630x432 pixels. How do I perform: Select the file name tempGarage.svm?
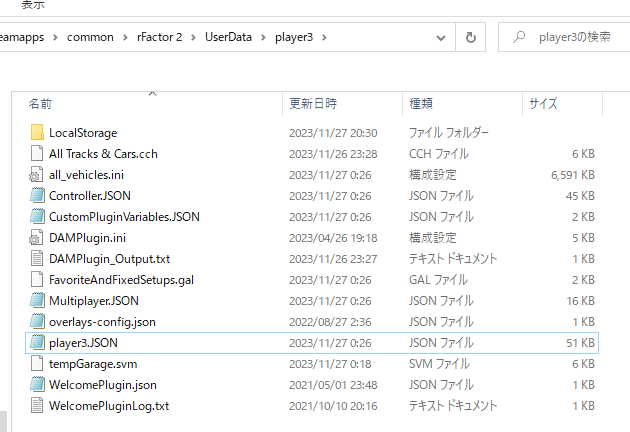point(93,364)
